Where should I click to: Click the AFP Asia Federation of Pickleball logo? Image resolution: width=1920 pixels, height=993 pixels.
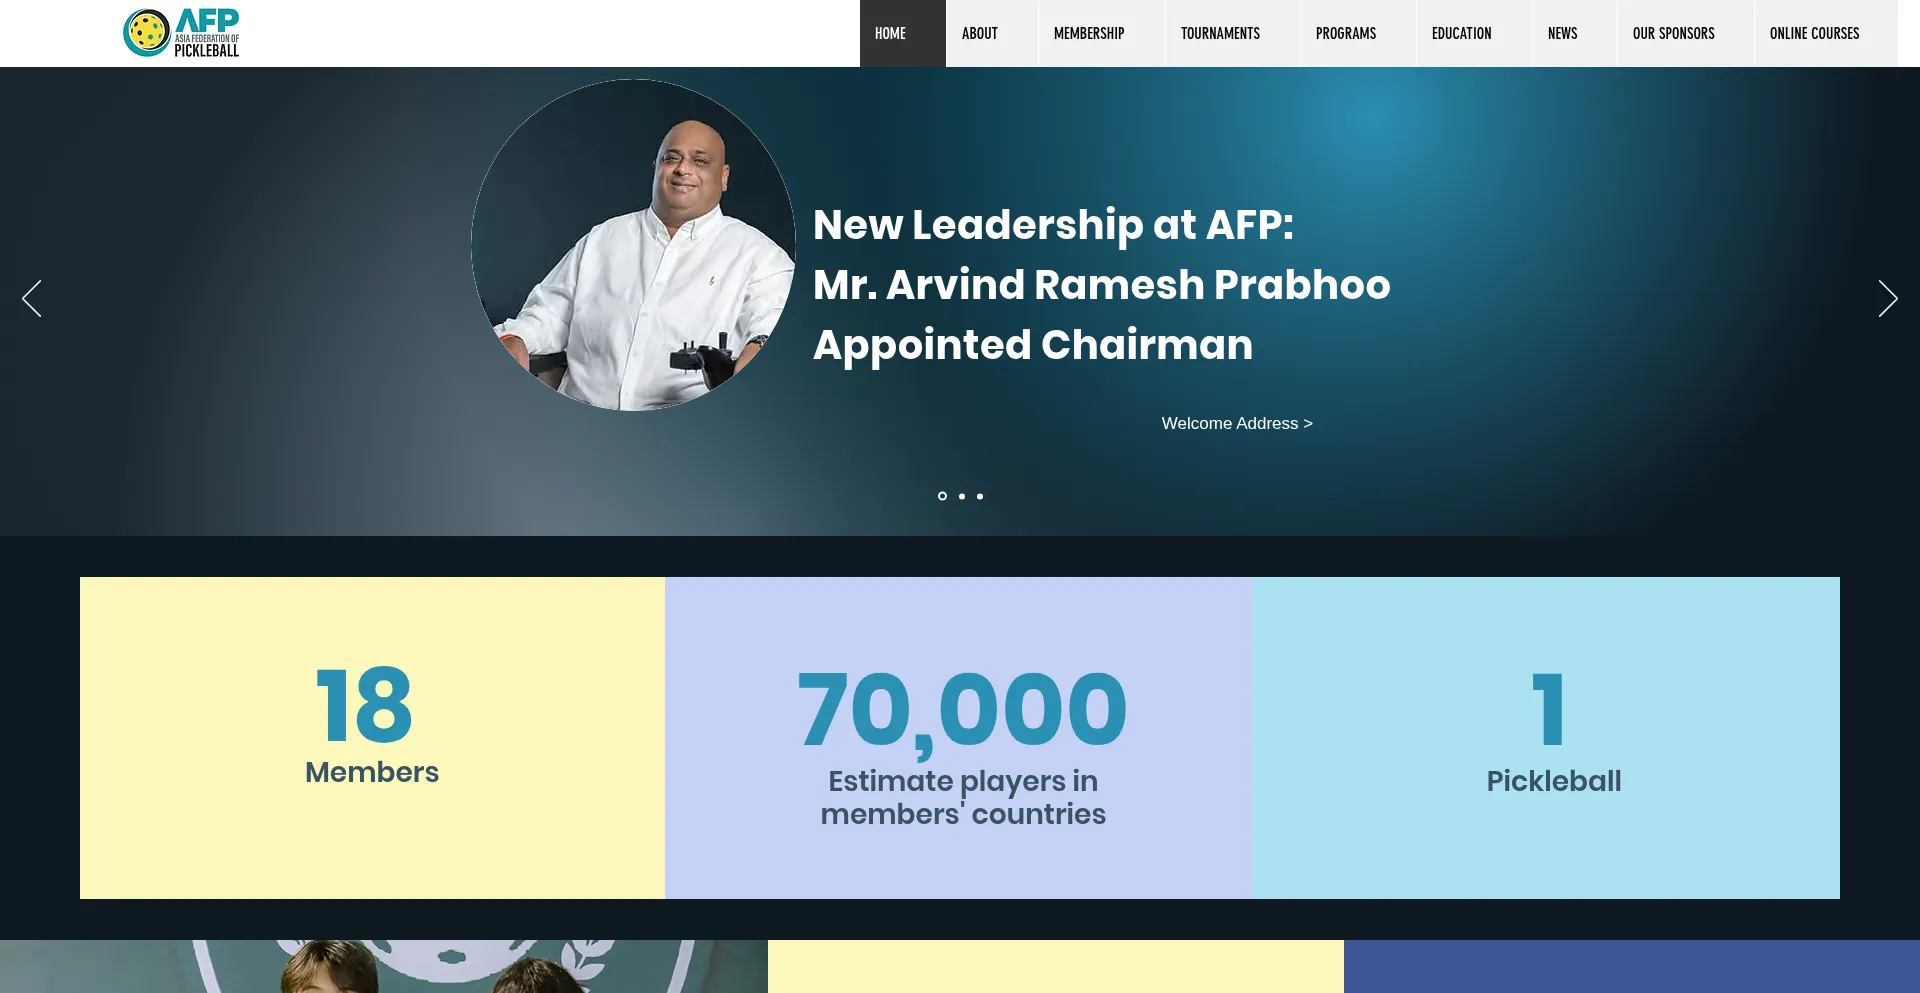coord(181,33)
